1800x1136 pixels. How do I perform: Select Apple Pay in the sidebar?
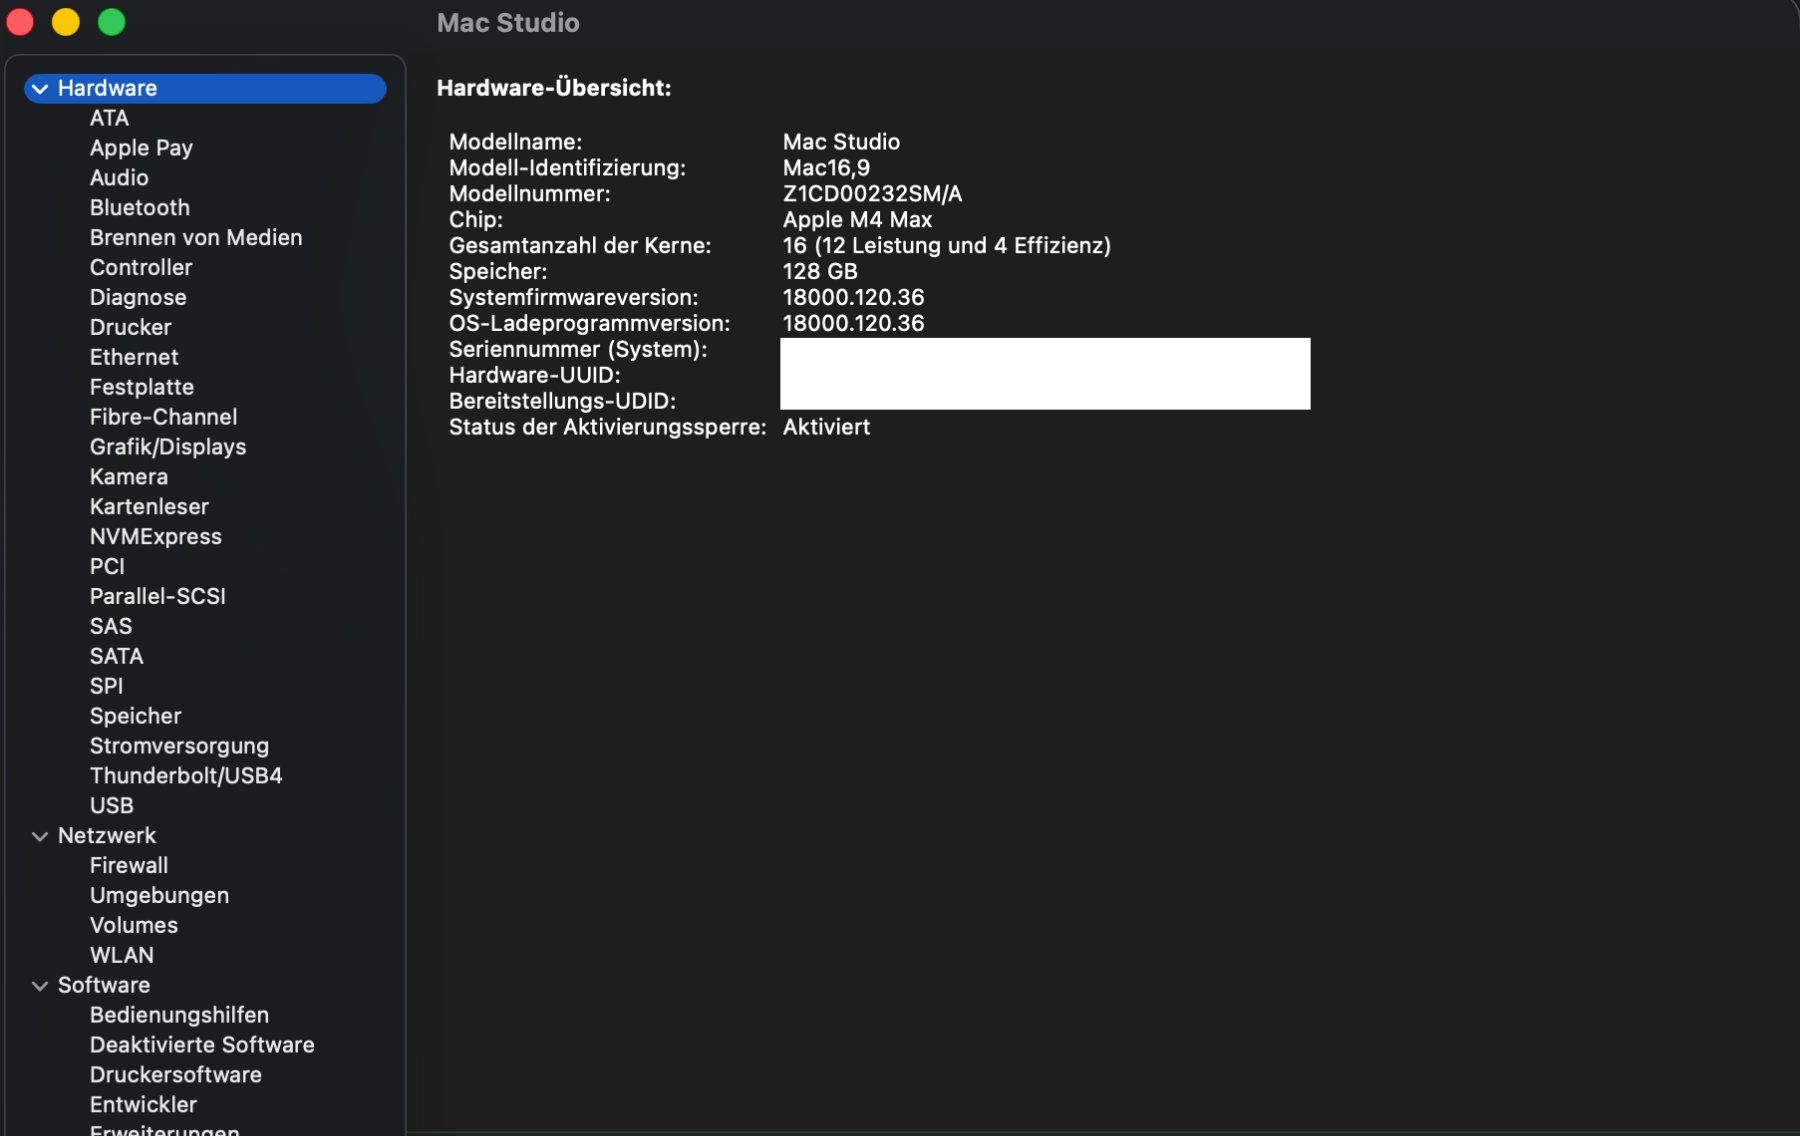[141, 148]
